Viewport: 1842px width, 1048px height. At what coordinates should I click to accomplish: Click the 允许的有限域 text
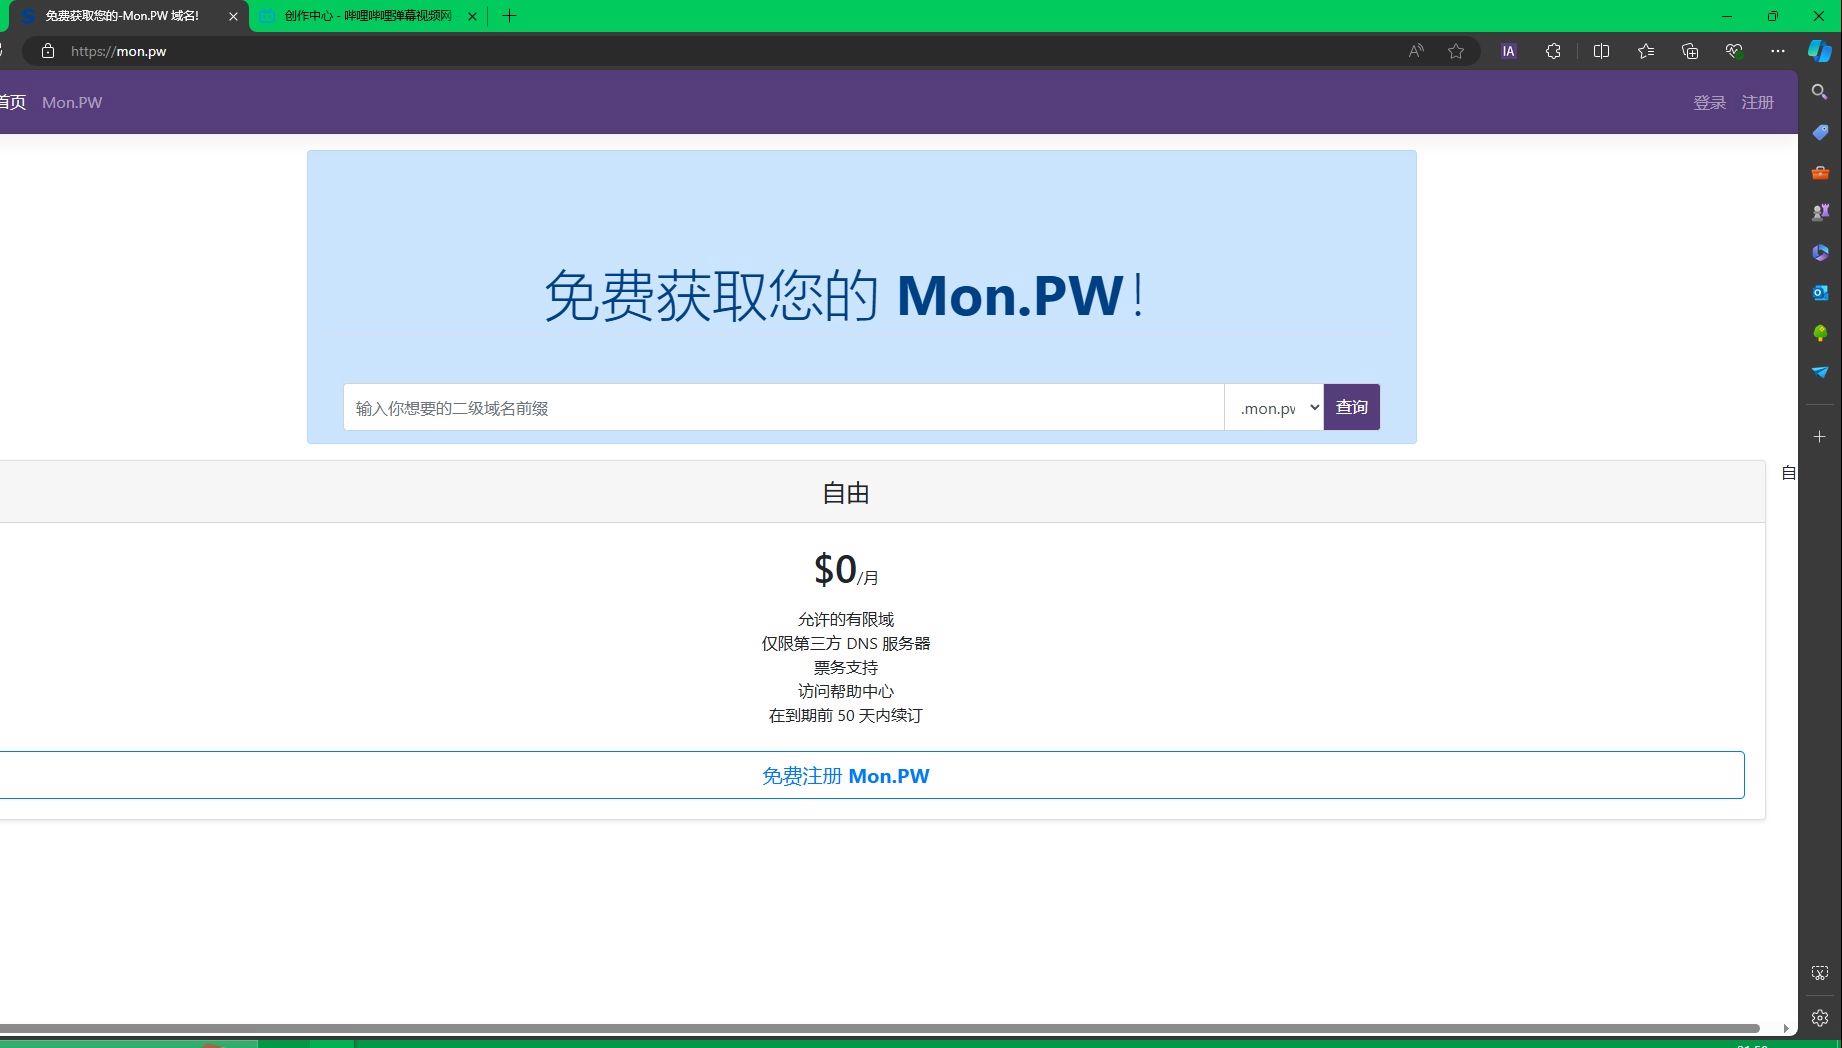846,619
